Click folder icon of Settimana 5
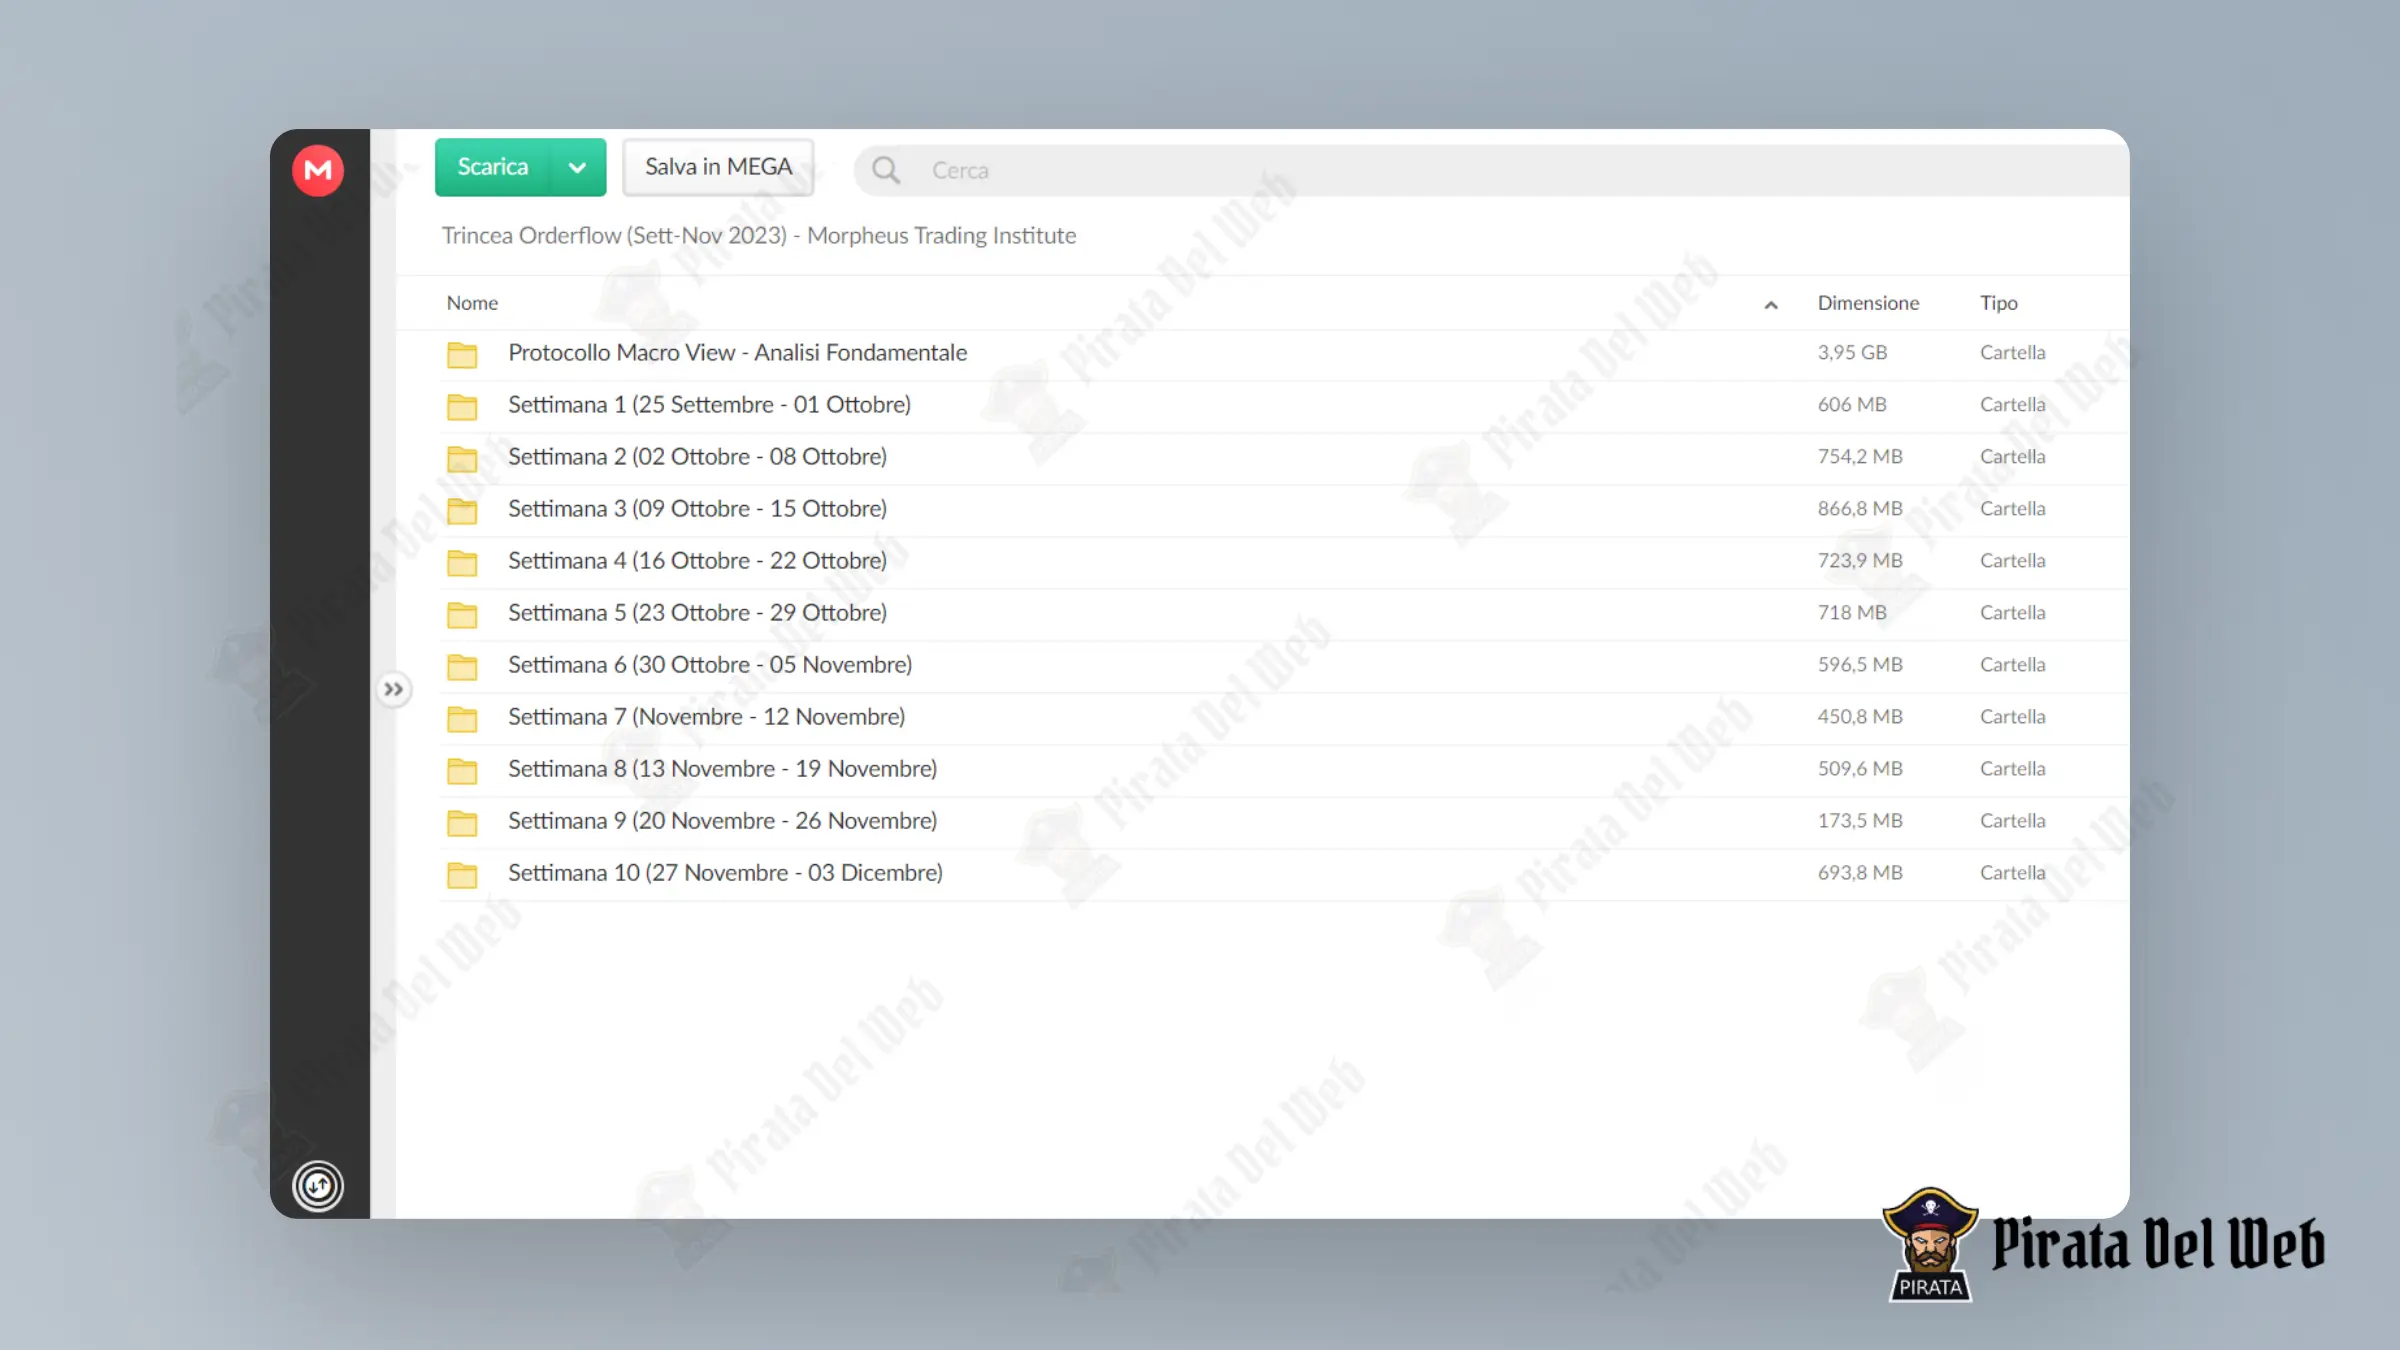This screenshot has height=1350, width=2400. (x=462, y=614)
